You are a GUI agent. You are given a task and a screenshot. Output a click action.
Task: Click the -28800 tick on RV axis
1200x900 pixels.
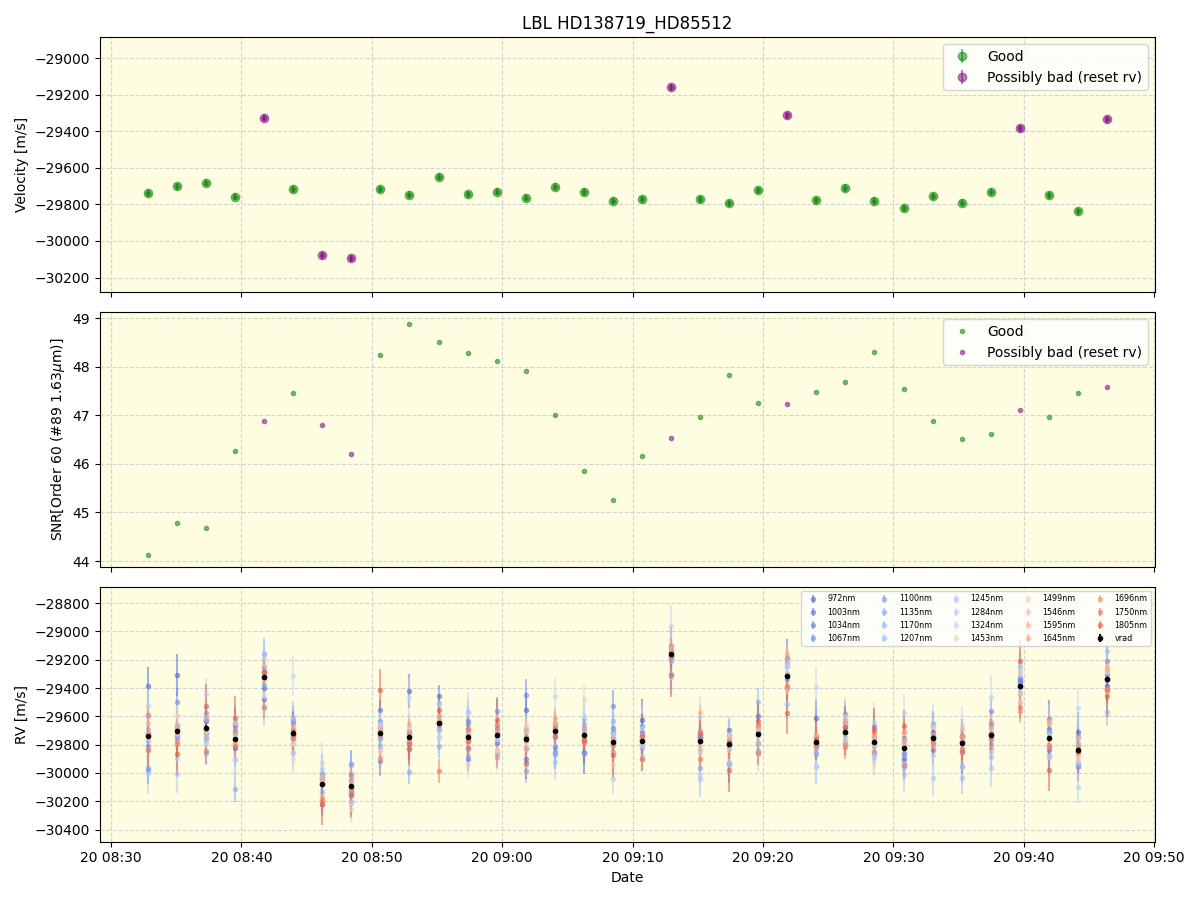tap(64, 604)
